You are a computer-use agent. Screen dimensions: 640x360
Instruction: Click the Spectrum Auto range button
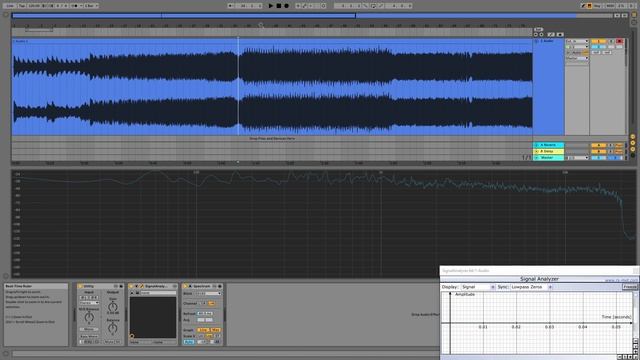click(189, 342)
